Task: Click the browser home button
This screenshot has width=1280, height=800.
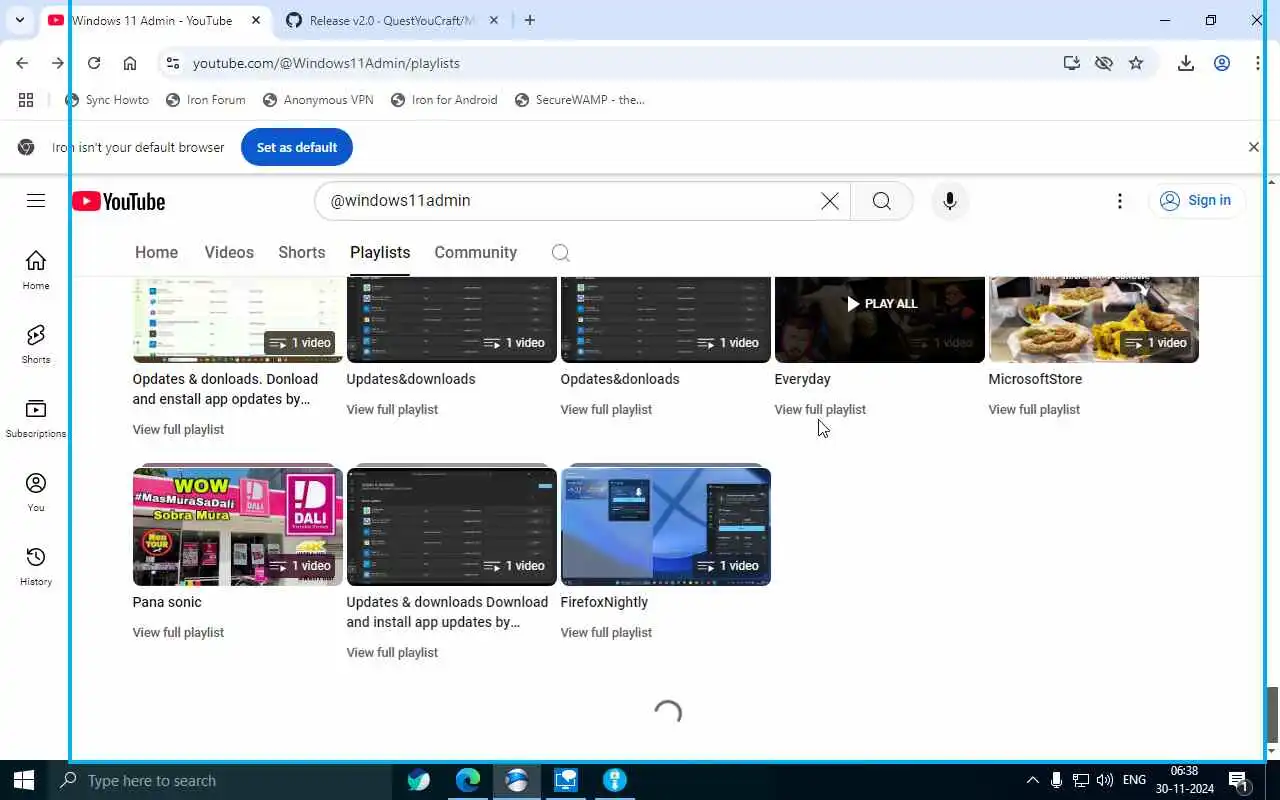Action: (130, 63)
